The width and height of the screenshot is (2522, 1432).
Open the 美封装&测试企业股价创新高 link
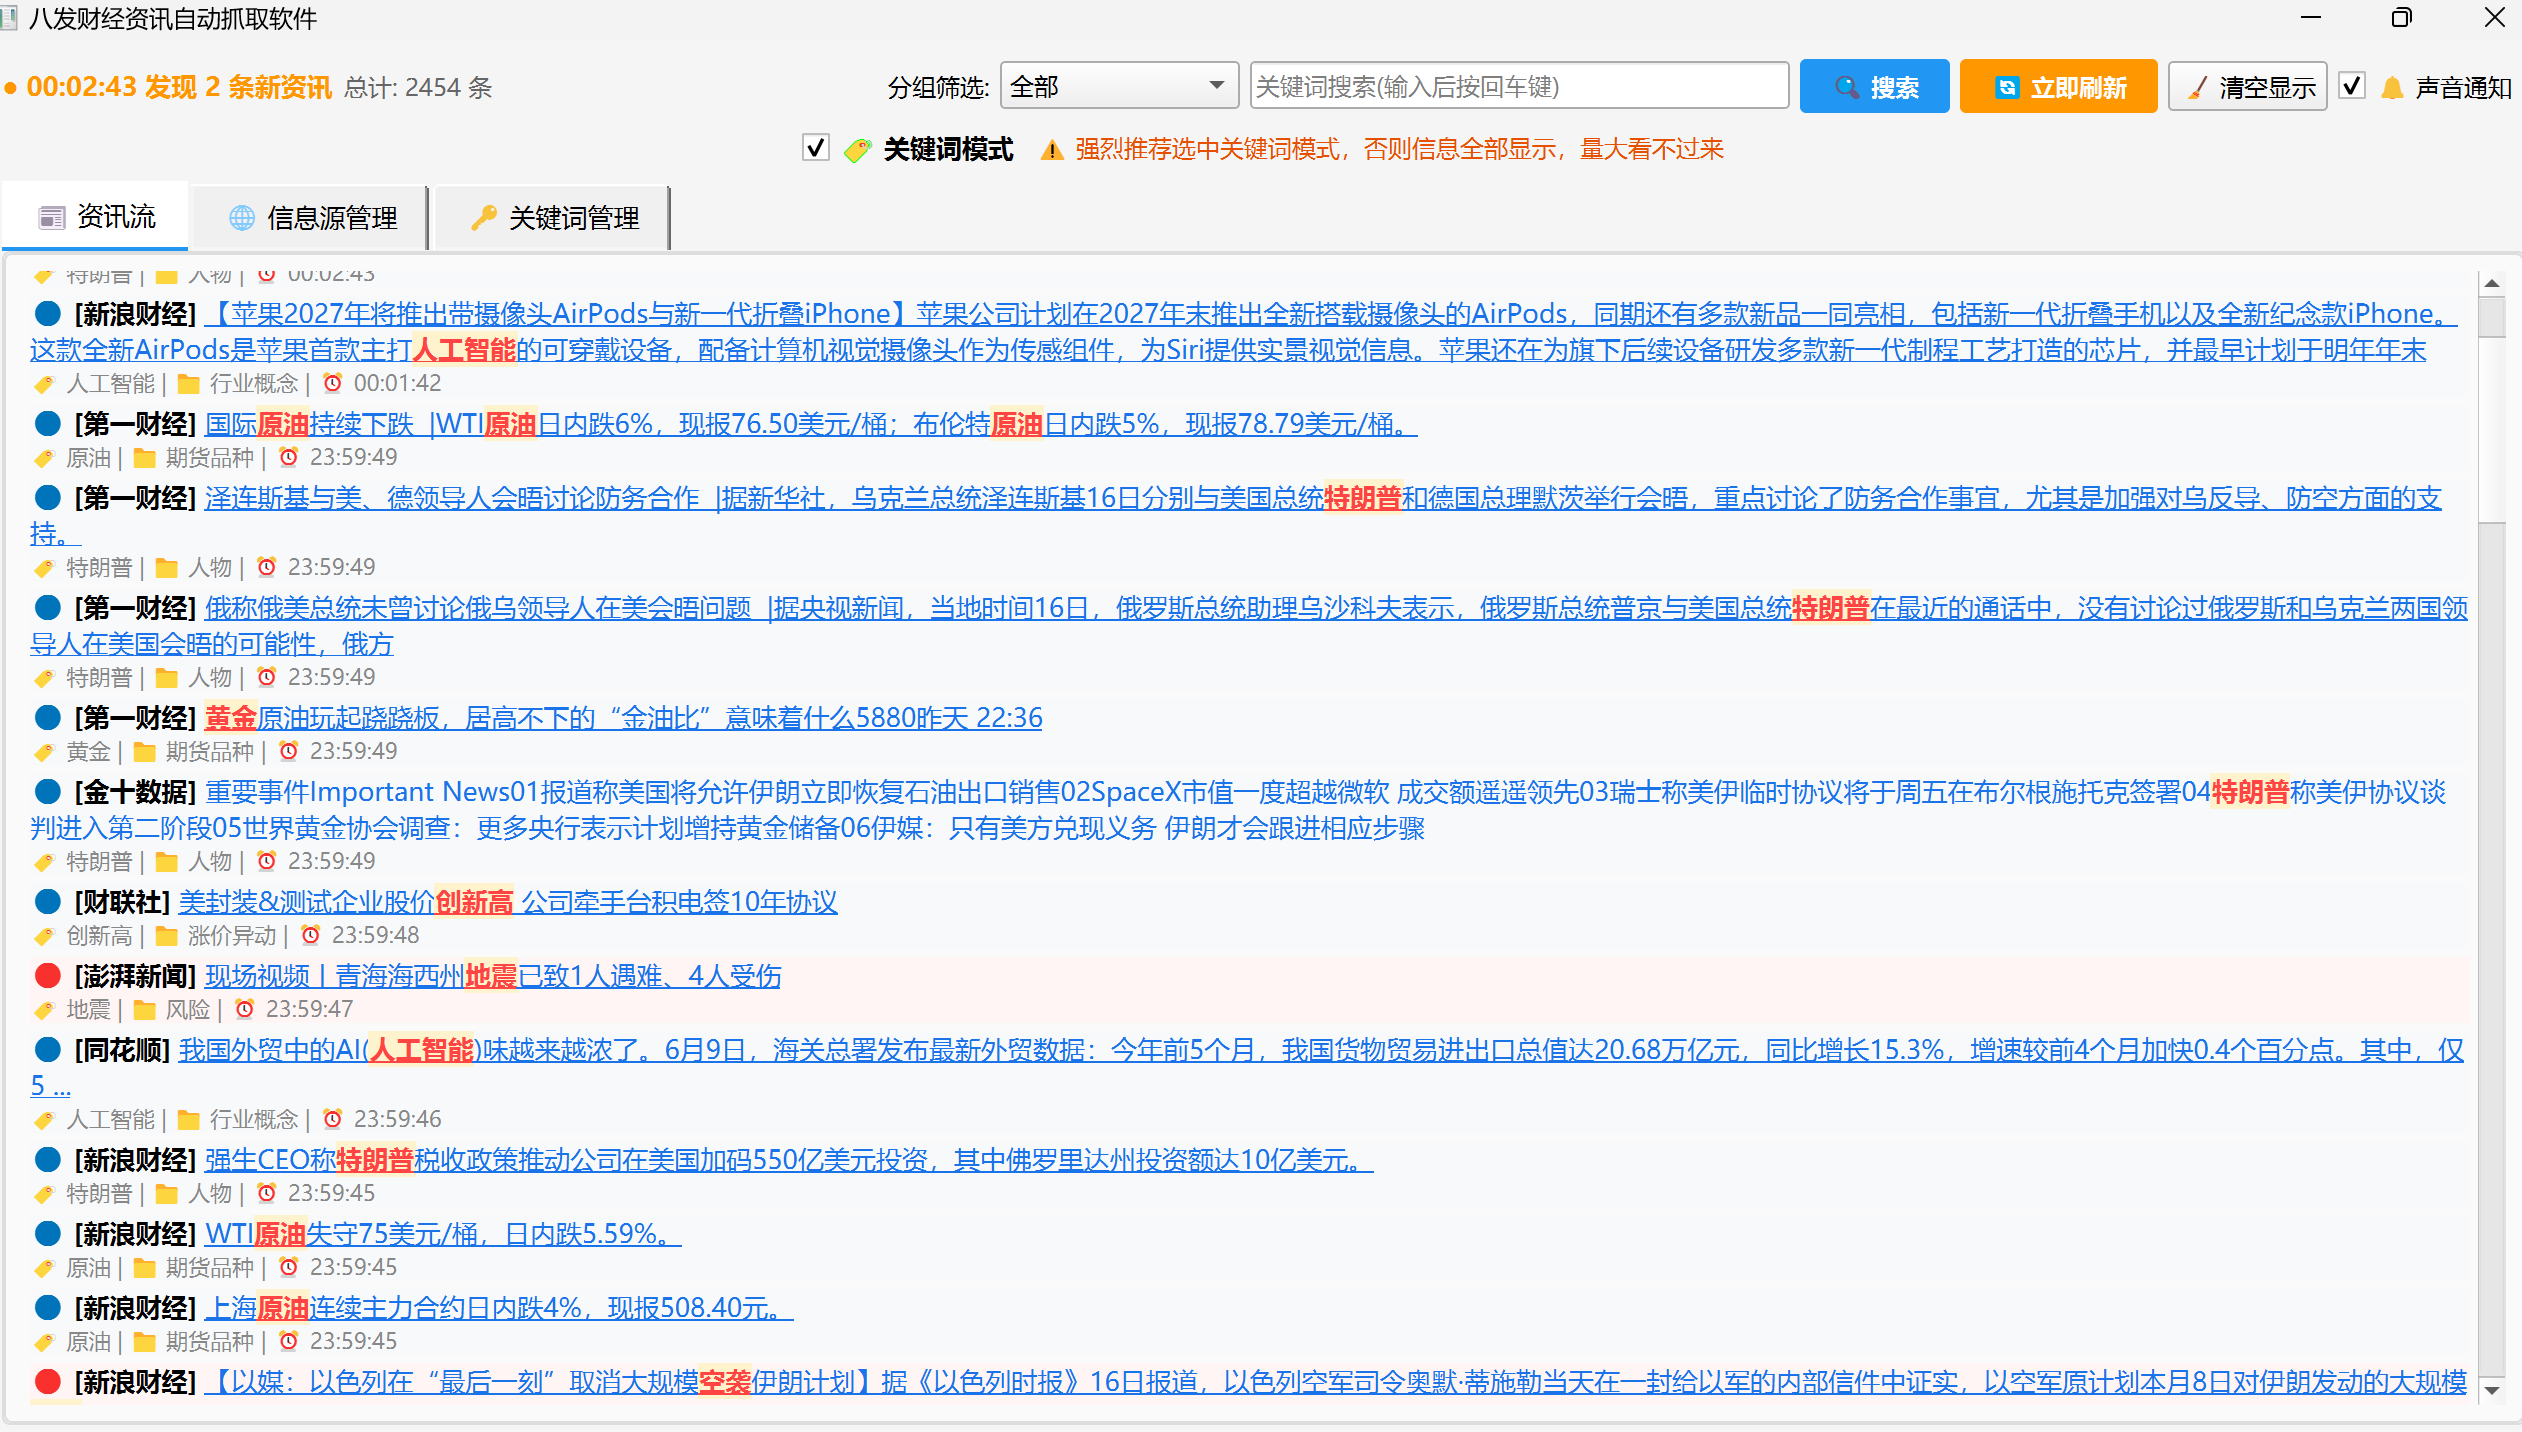click(508, 902)
